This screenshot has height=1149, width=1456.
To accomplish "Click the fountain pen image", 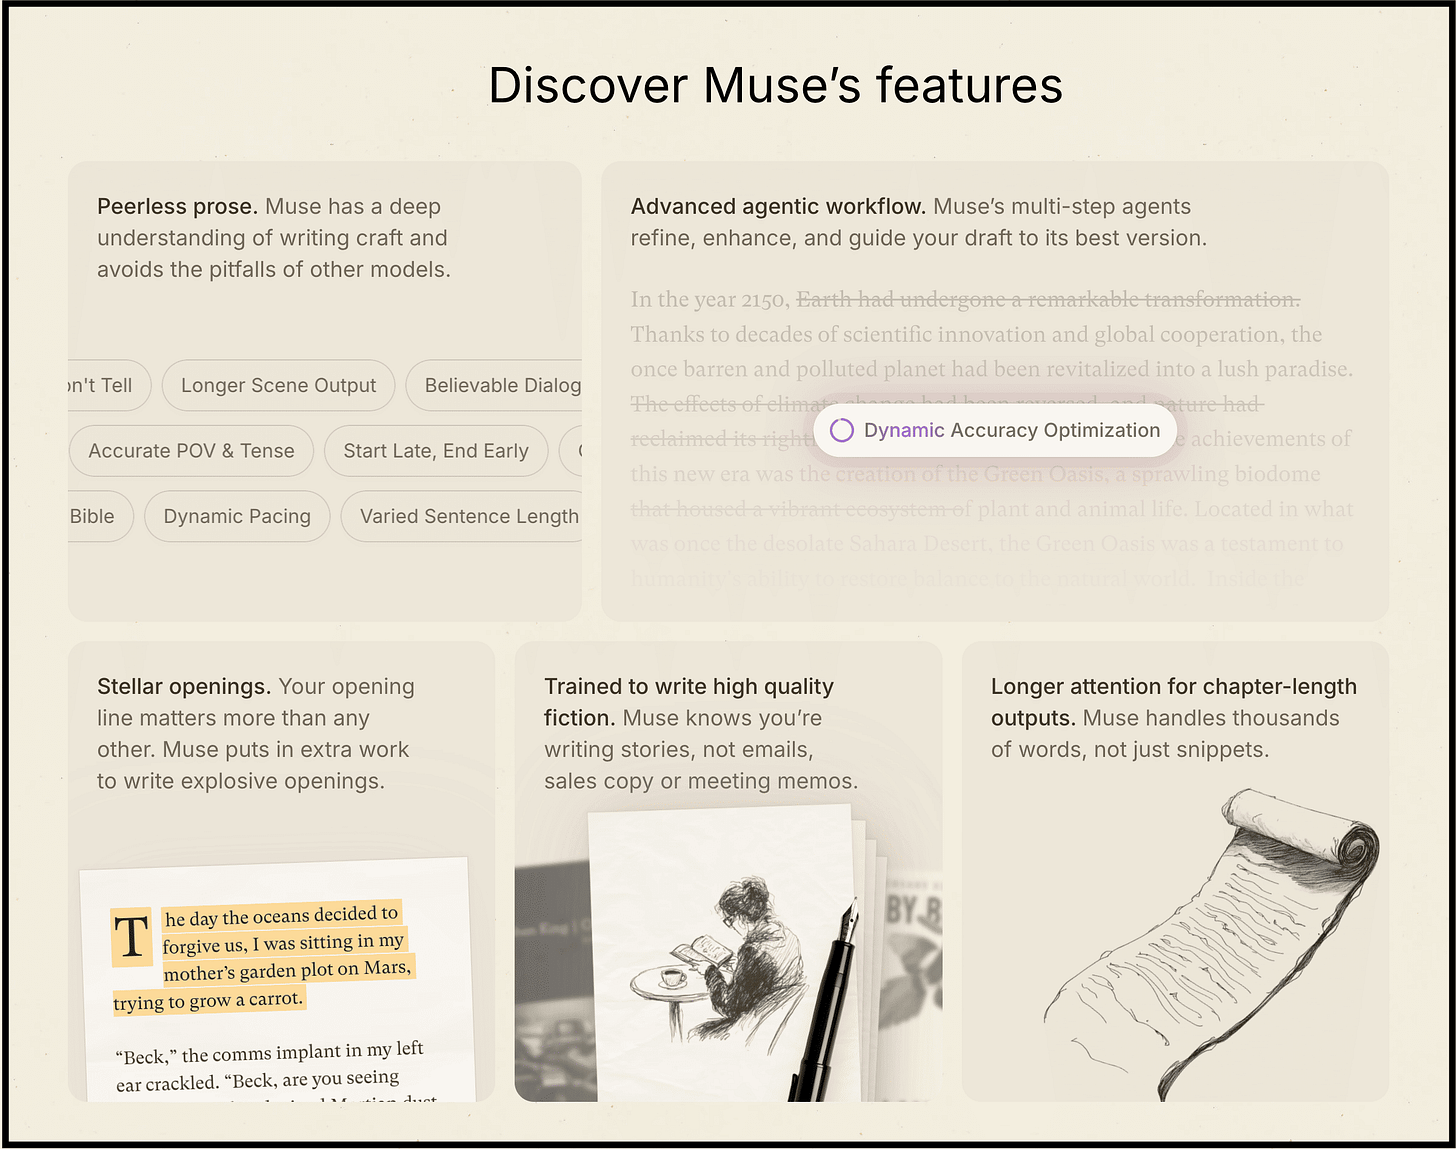I will click(x=825, y=1000).
